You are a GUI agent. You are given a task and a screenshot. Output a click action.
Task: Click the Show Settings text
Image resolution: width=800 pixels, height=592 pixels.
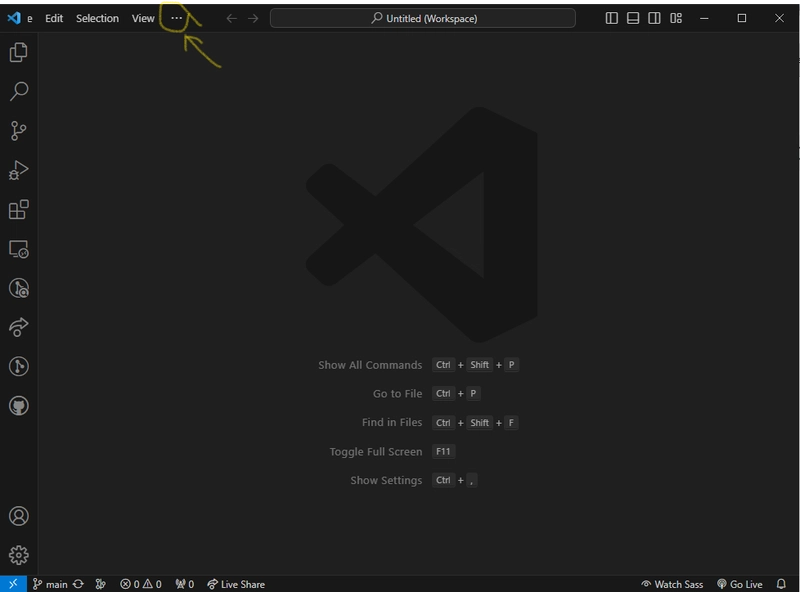386,480
